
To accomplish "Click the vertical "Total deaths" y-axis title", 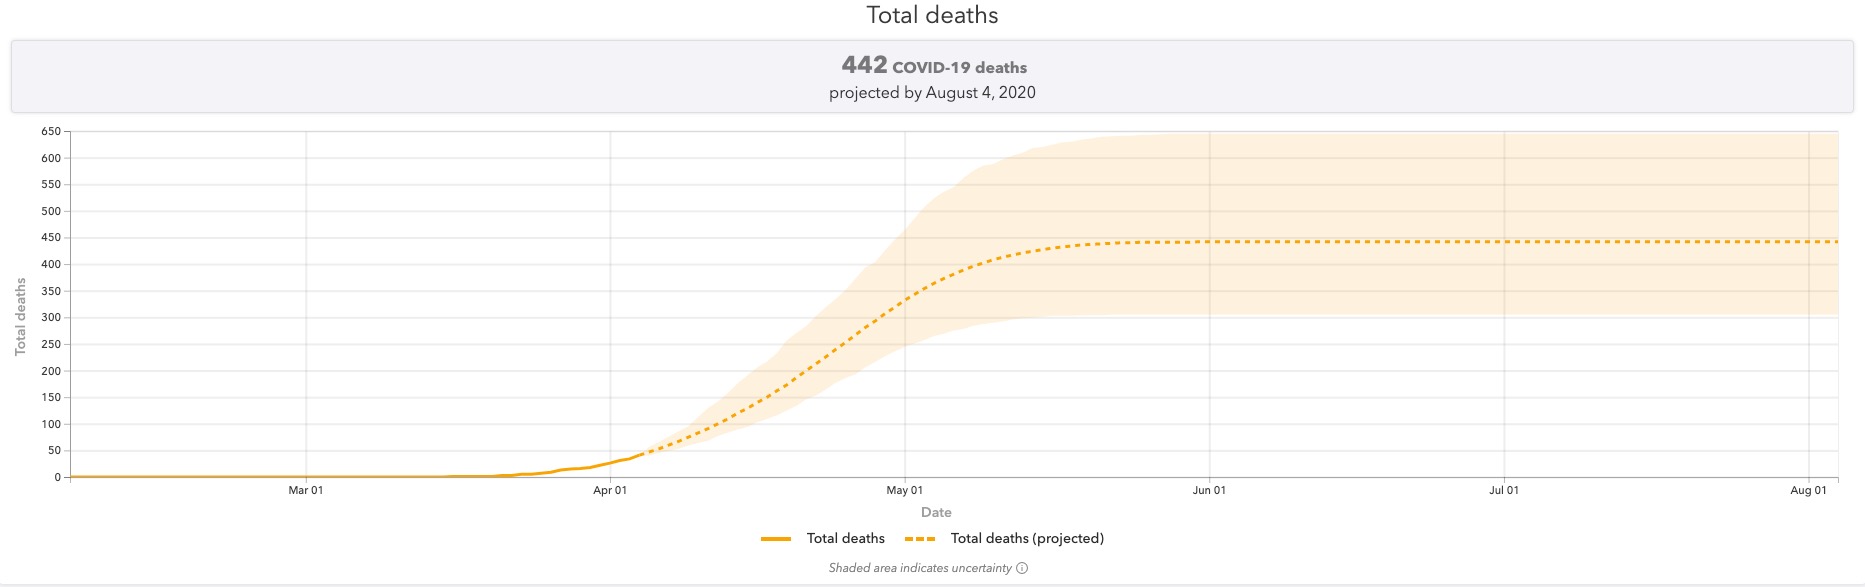I will 20,317.
